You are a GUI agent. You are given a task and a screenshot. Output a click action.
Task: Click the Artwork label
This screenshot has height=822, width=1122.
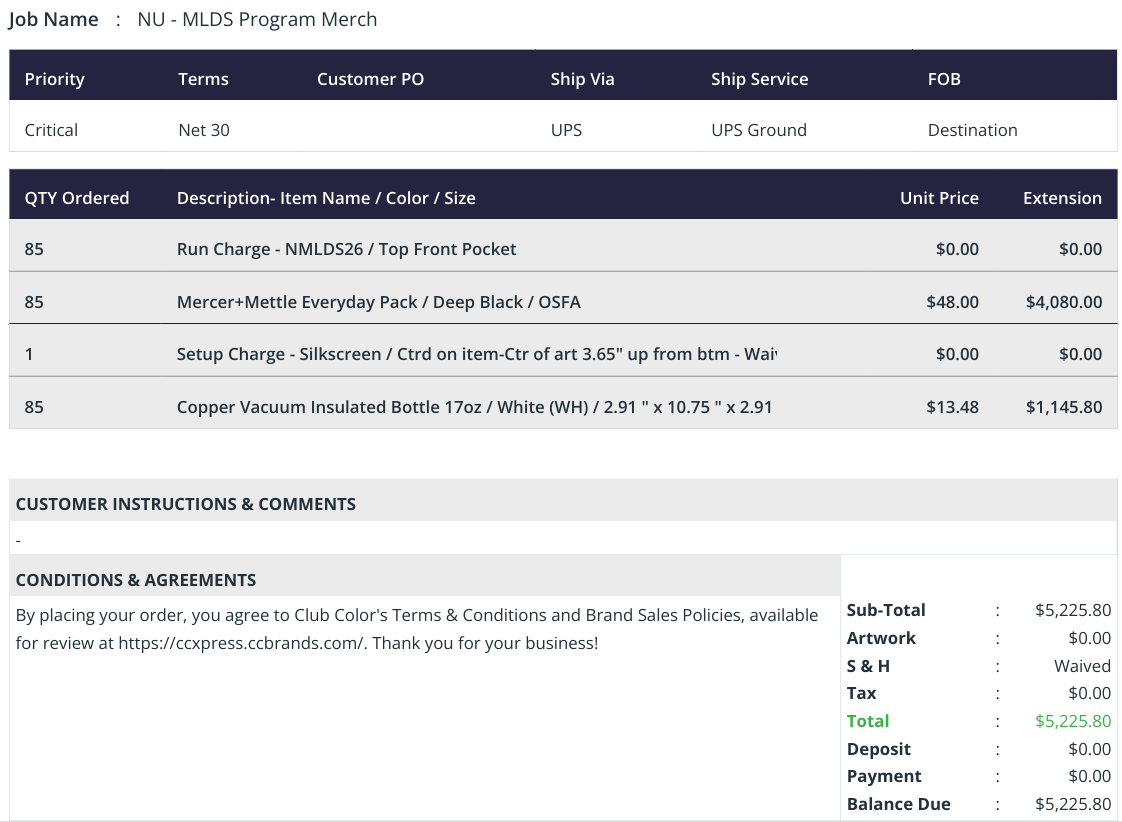(881, 638)
